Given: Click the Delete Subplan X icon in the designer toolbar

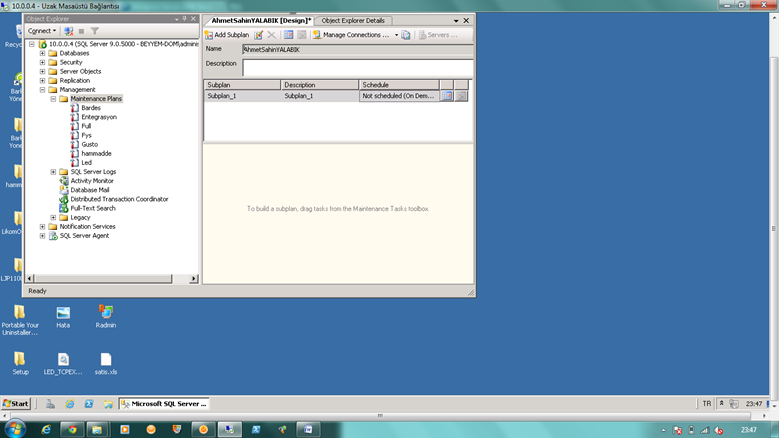Looking at the screenshot, I should (x=271, y=35).
